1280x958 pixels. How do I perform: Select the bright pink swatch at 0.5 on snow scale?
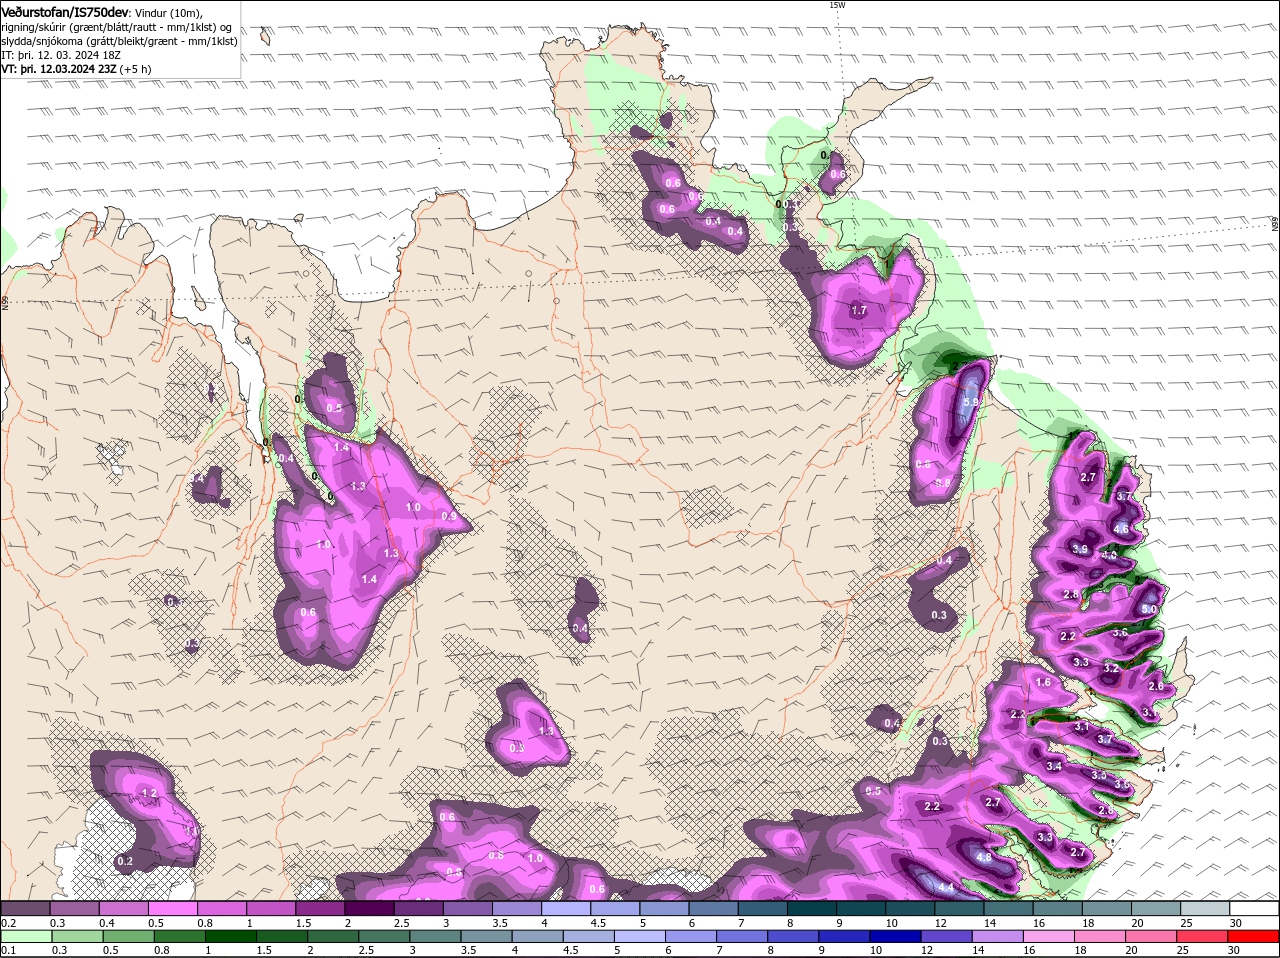click(172, 909)
